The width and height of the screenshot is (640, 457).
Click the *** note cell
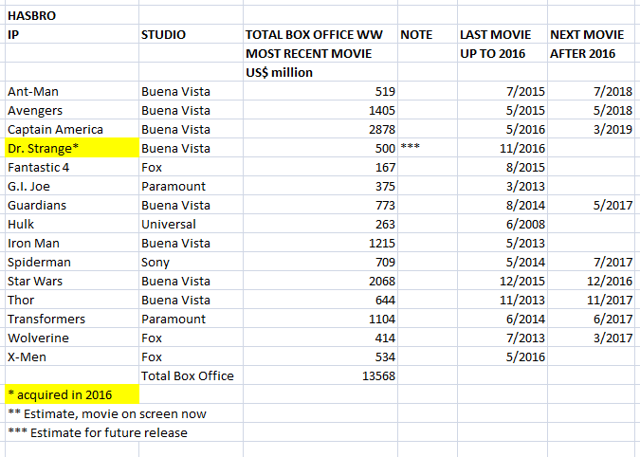tap(427, 148)
